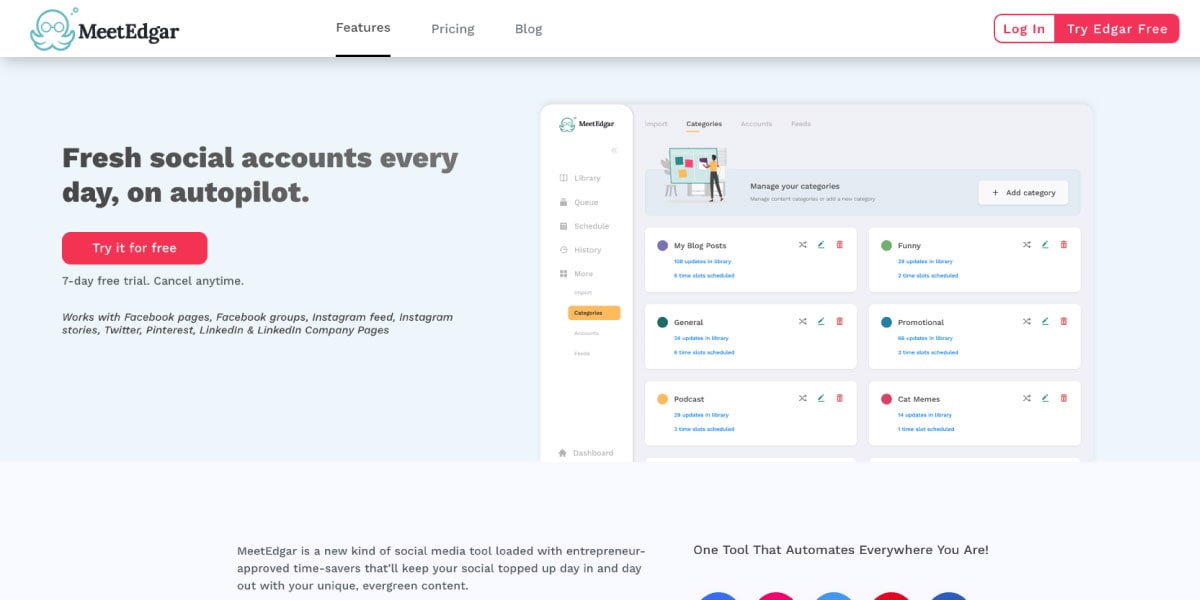Click the Log In button
The width and height of the screenshot is (1200, 600).
(x=1024, y=29)
